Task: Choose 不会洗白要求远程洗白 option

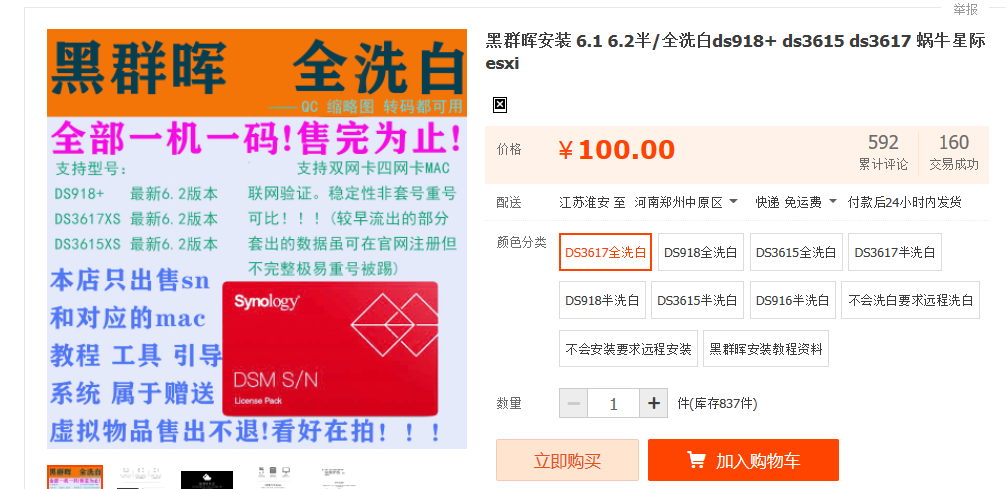Action: click(910, 300)
